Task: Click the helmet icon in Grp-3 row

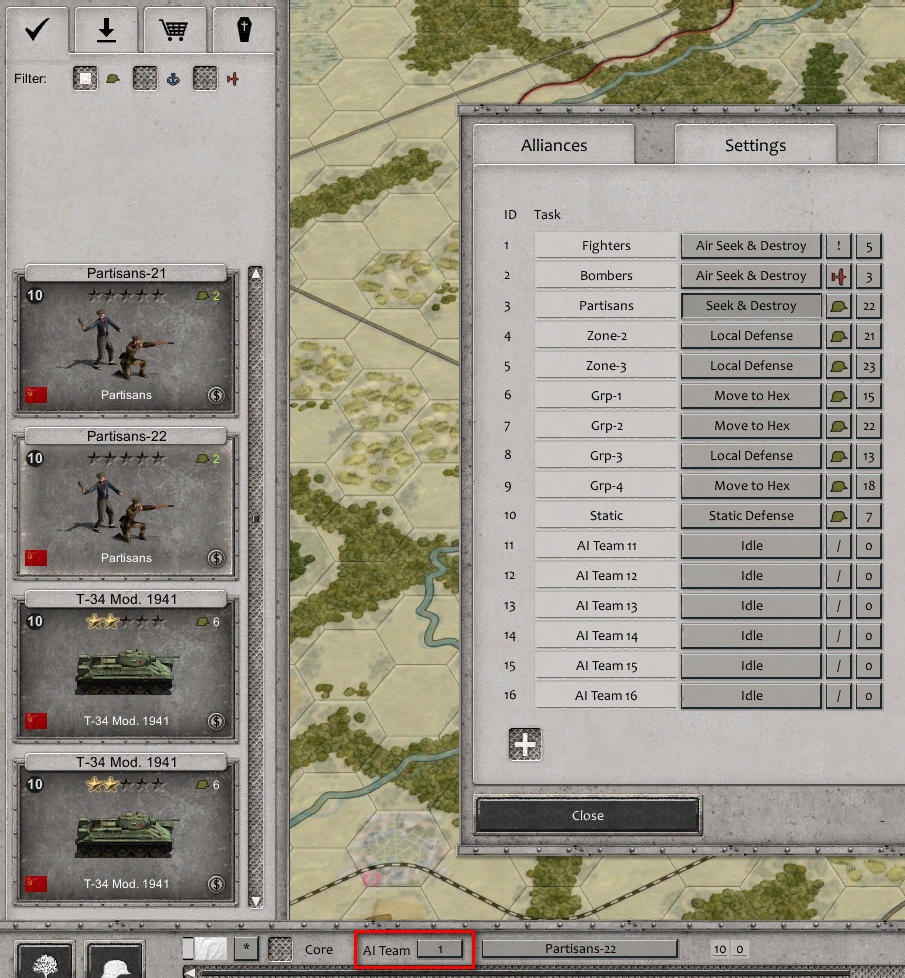Action: tap(838, 455)
